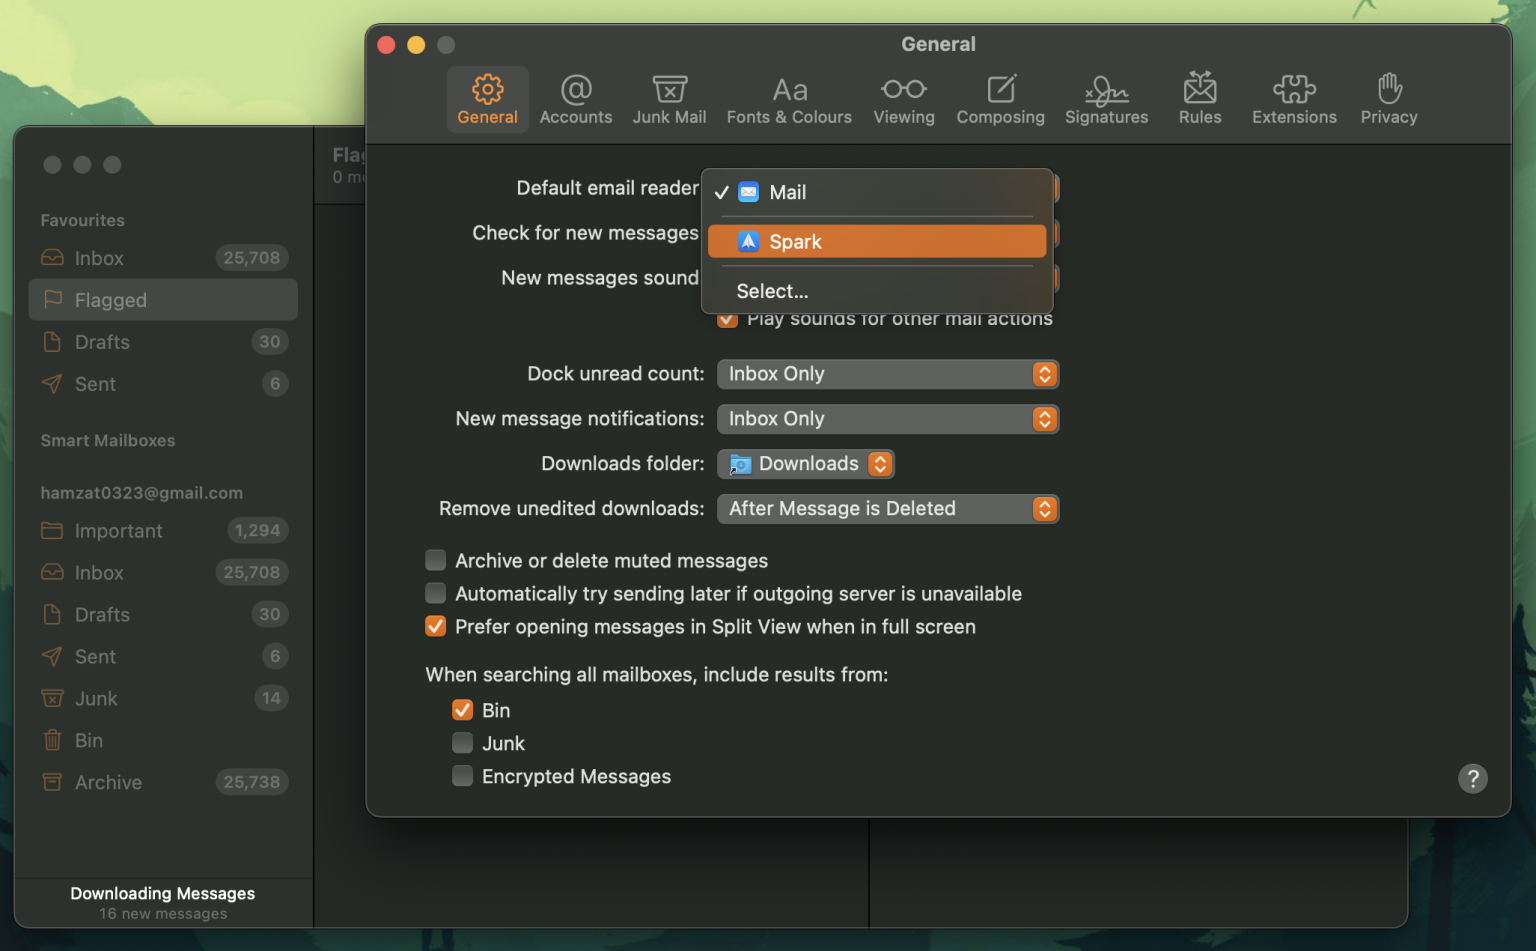This screenshot has width=1536, height=951.
Task: Open the Dock unread count dropdown
Action: pyautogui.click(x=887, y=374)
